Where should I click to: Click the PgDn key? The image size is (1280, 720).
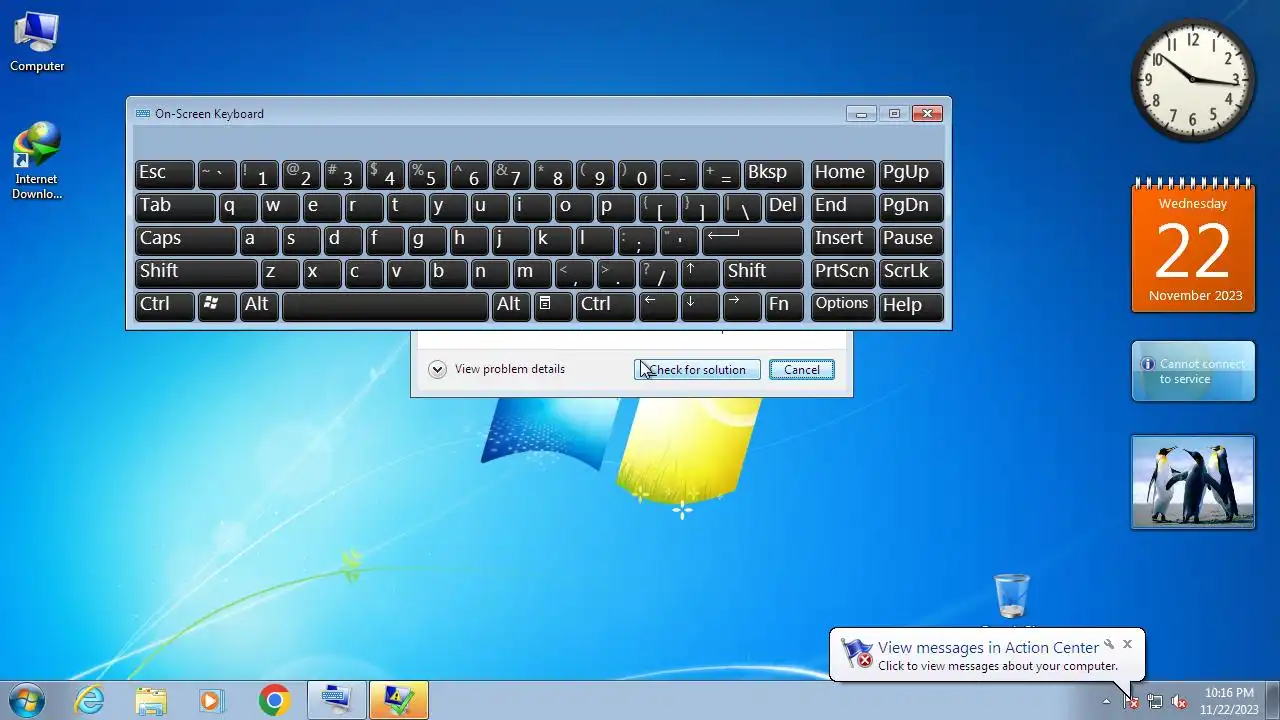[x=911, y=206]
